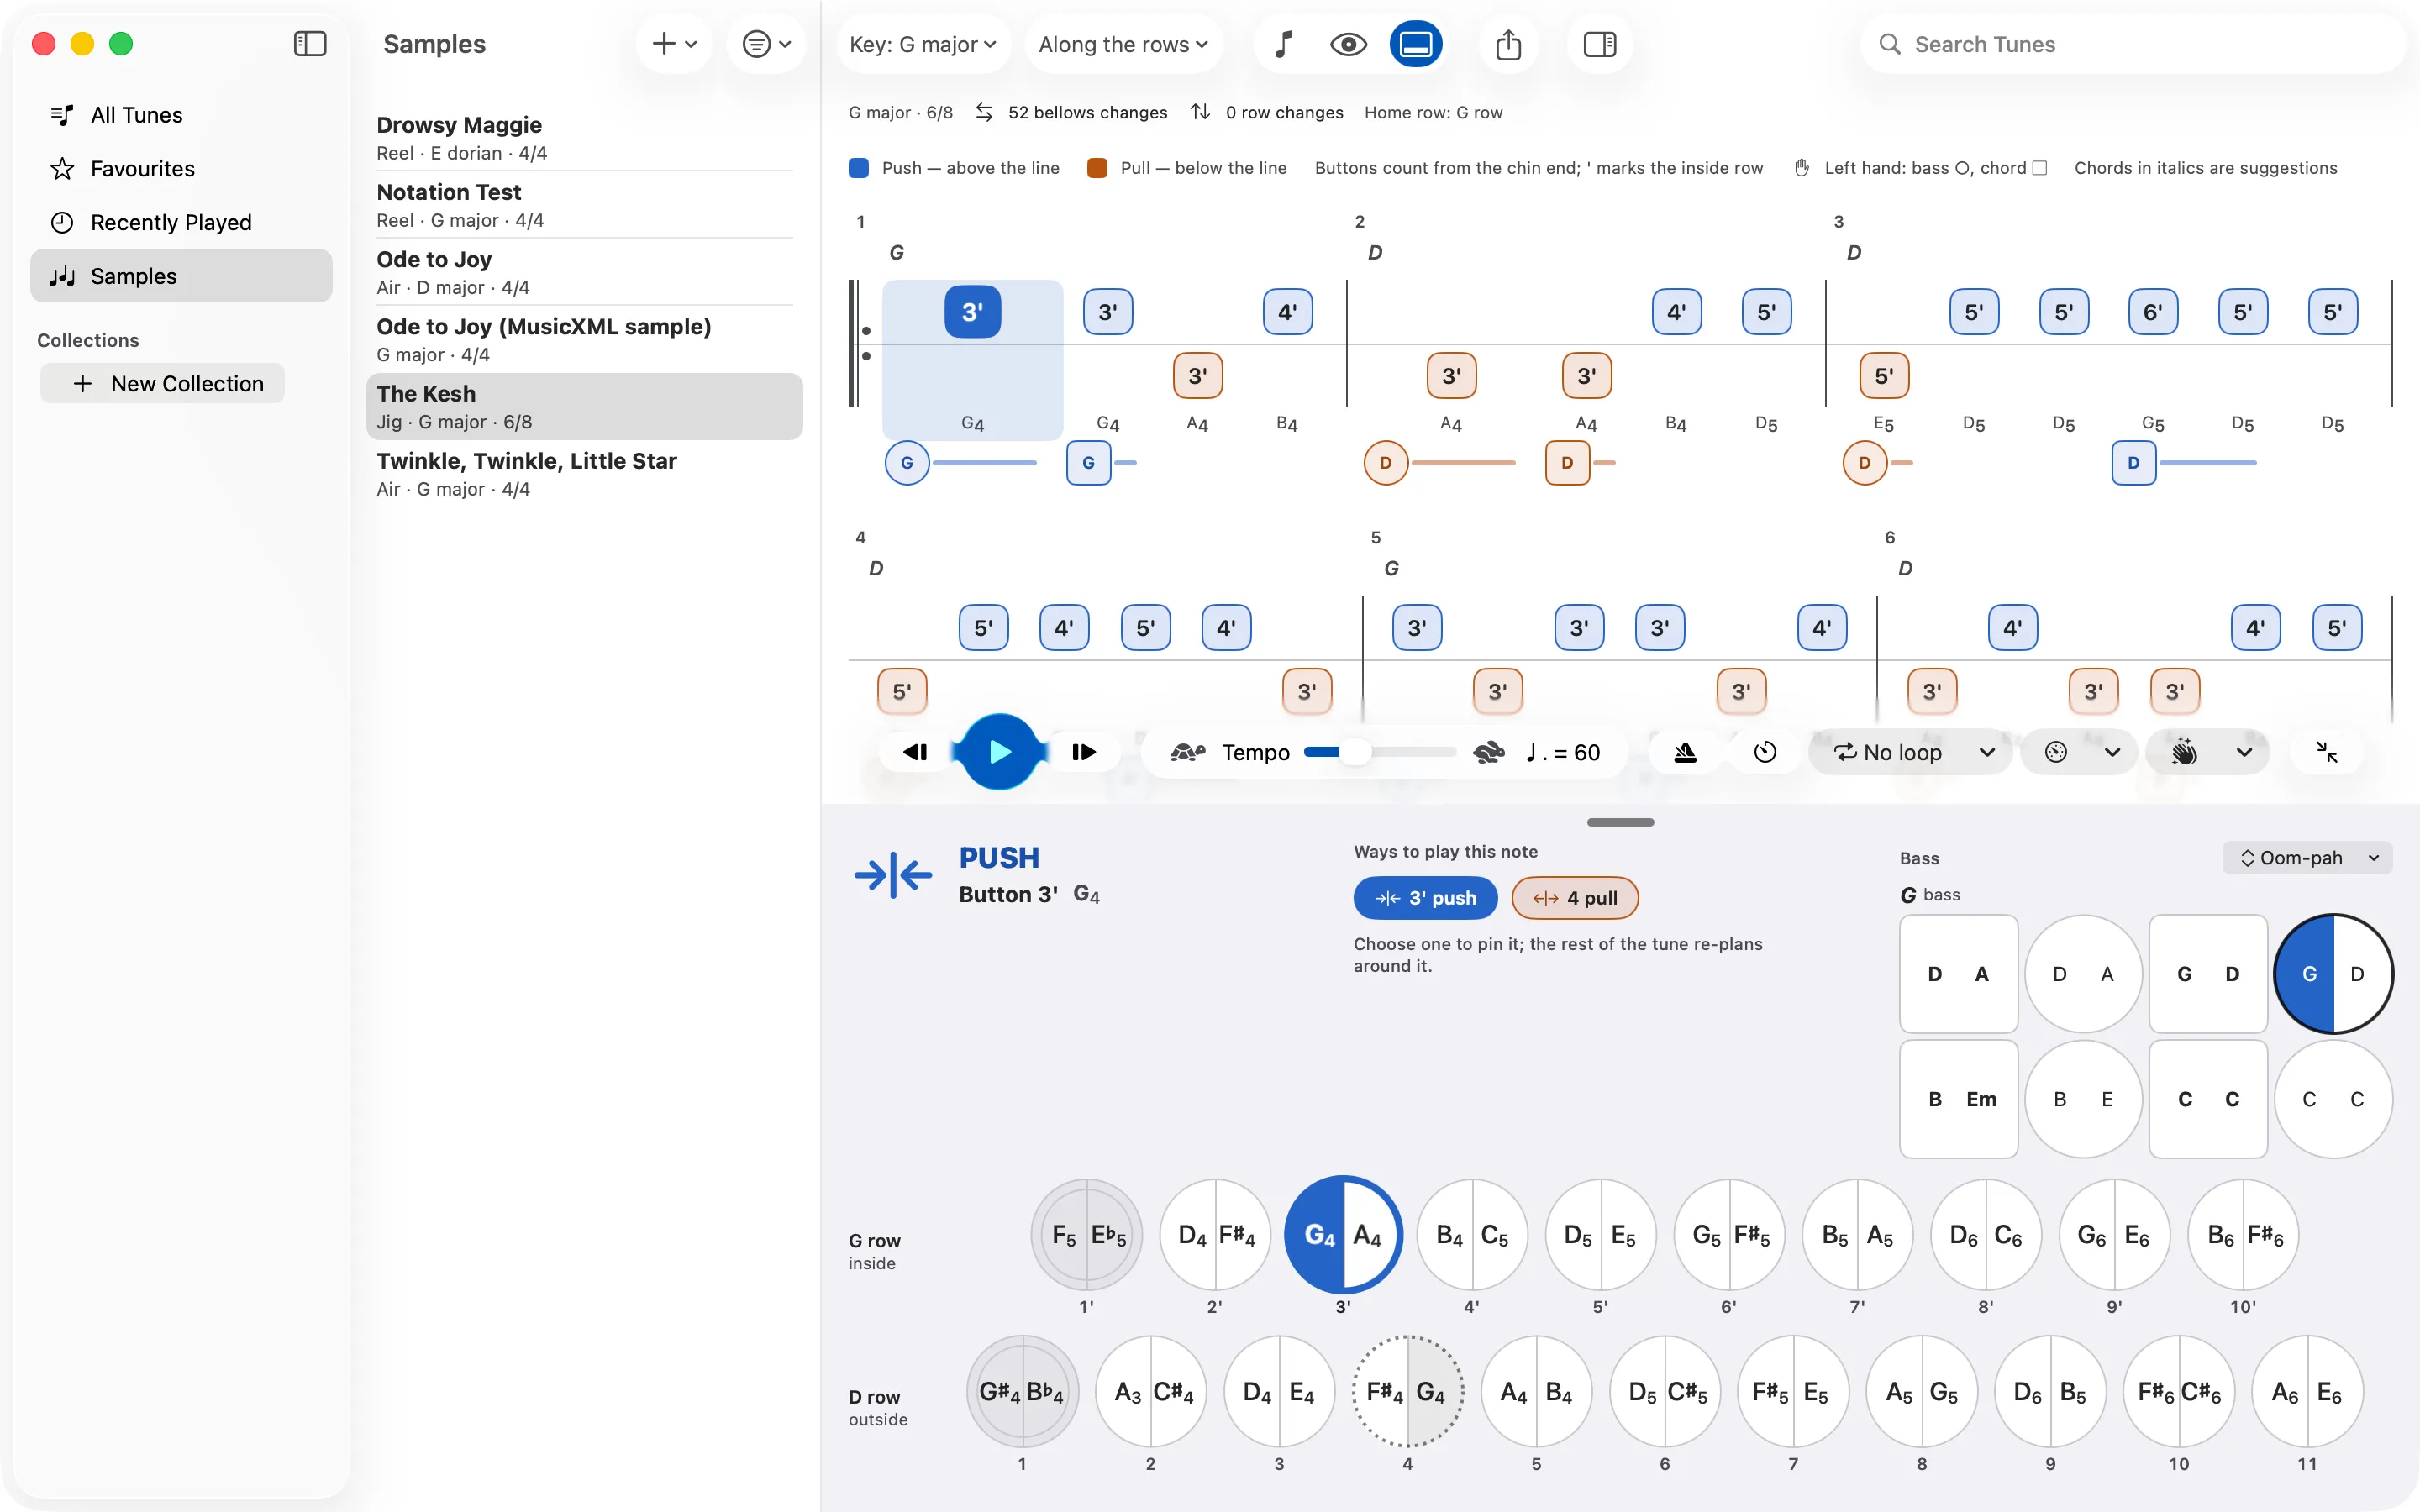The width and height of the screenshot is (2420, 1512).
Task: Click the 6' push note in bar 3
Action: coord(2153,312)
